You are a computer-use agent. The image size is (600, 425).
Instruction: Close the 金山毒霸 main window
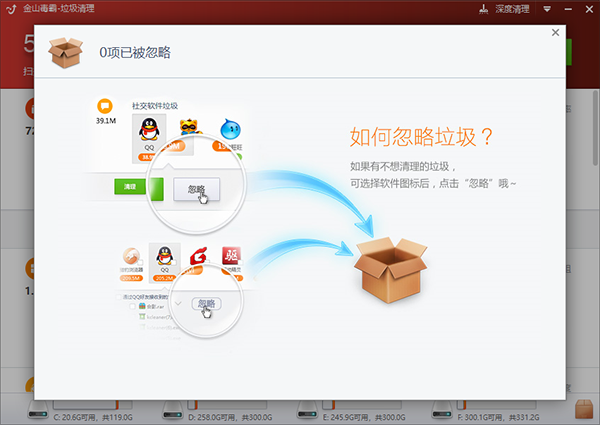click(x=589, y=9)
